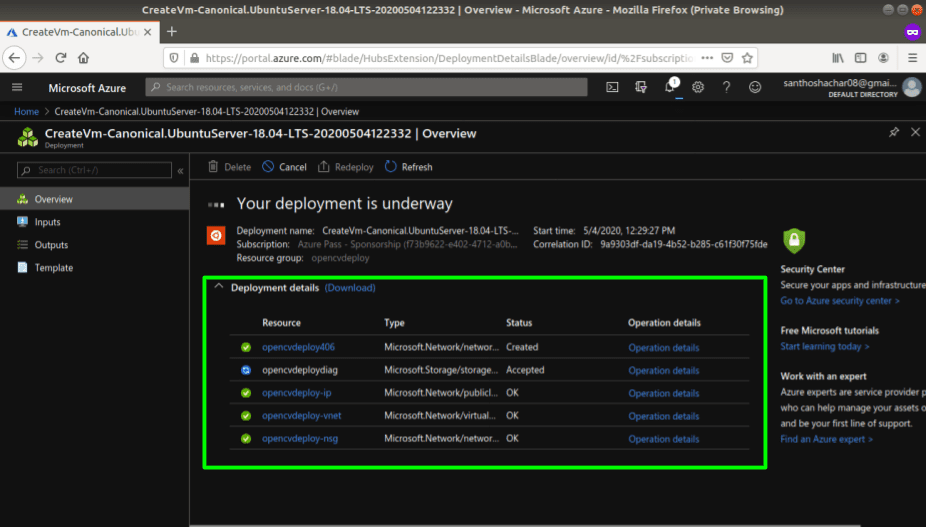Screen dimensions: 926x527
Task: Open the Firefox account icon
Action: [883, 58]
